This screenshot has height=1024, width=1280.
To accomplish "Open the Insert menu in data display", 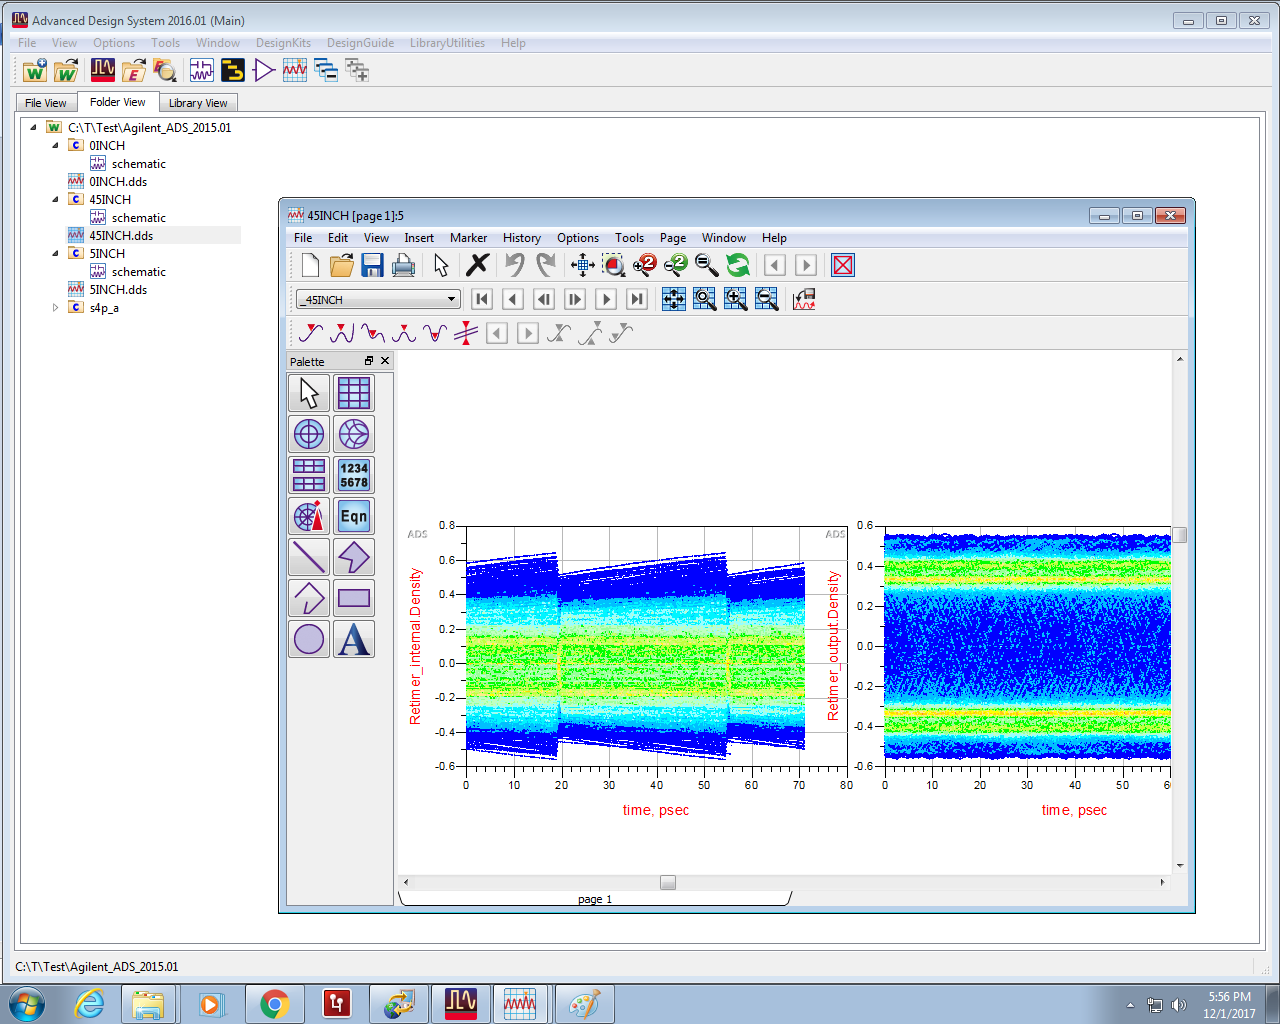I will 419,237.
